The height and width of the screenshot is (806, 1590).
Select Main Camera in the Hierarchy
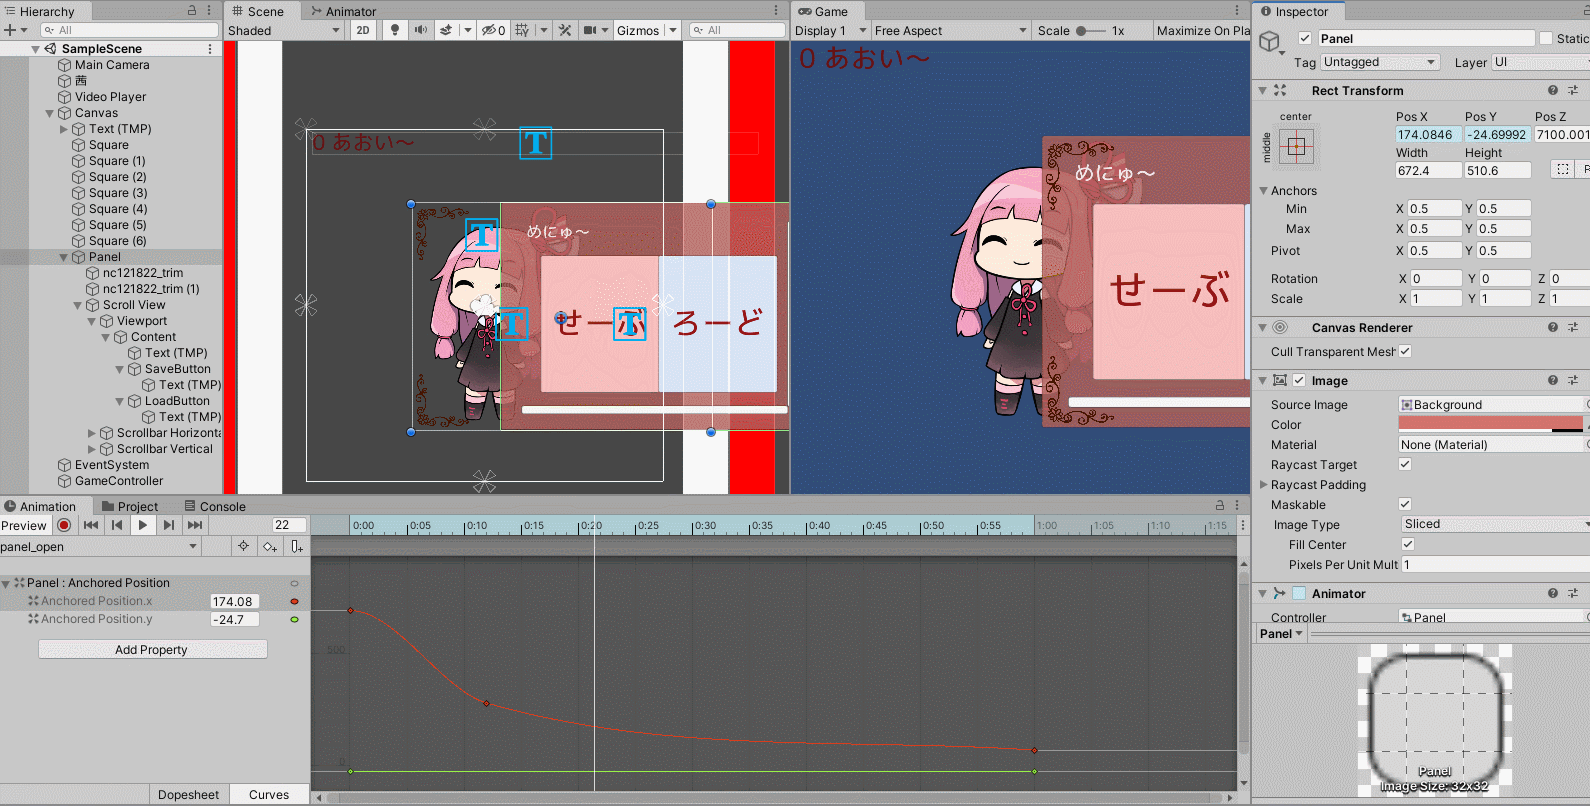[x=112, y=65]
